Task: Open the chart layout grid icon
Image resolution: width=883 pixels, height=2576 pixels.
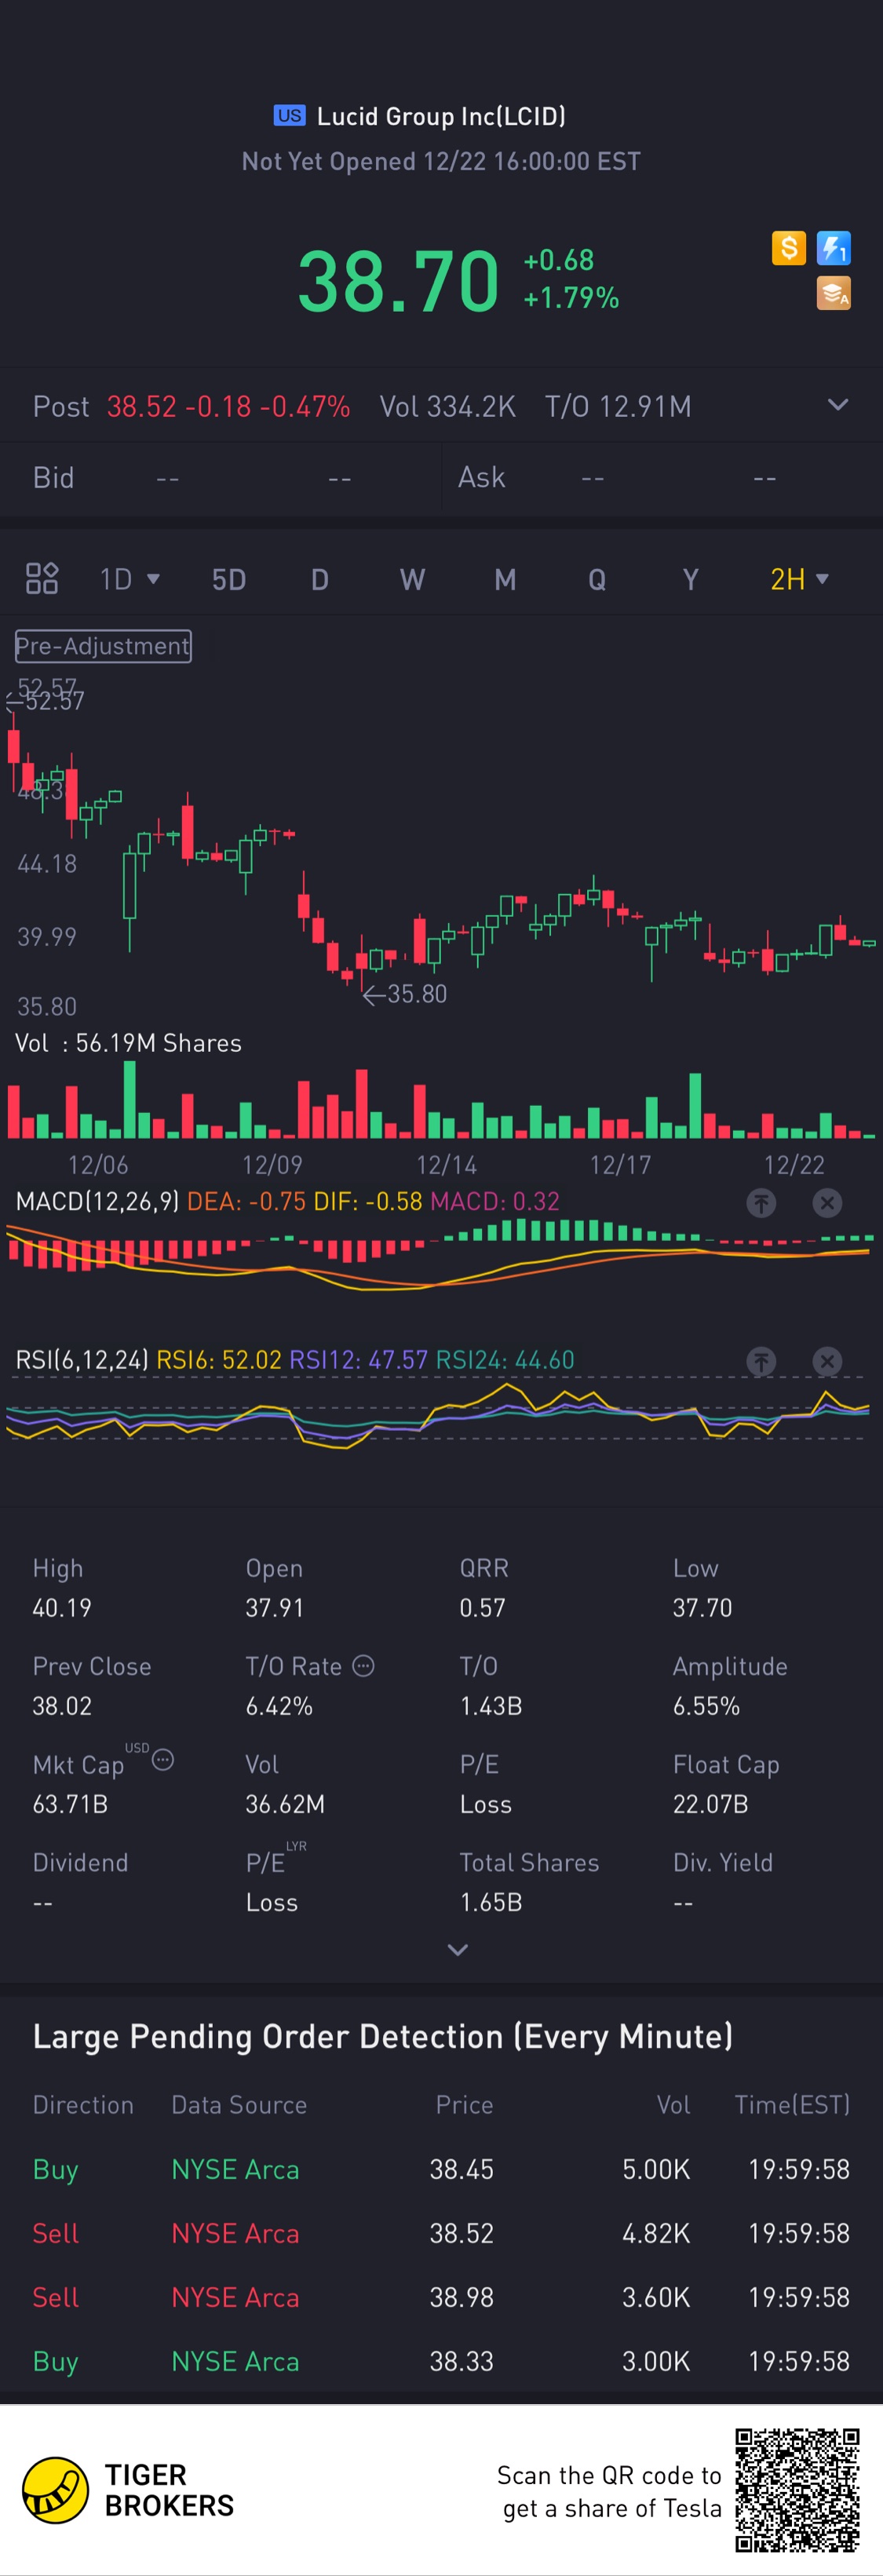Action: click(x=41, y=579)
